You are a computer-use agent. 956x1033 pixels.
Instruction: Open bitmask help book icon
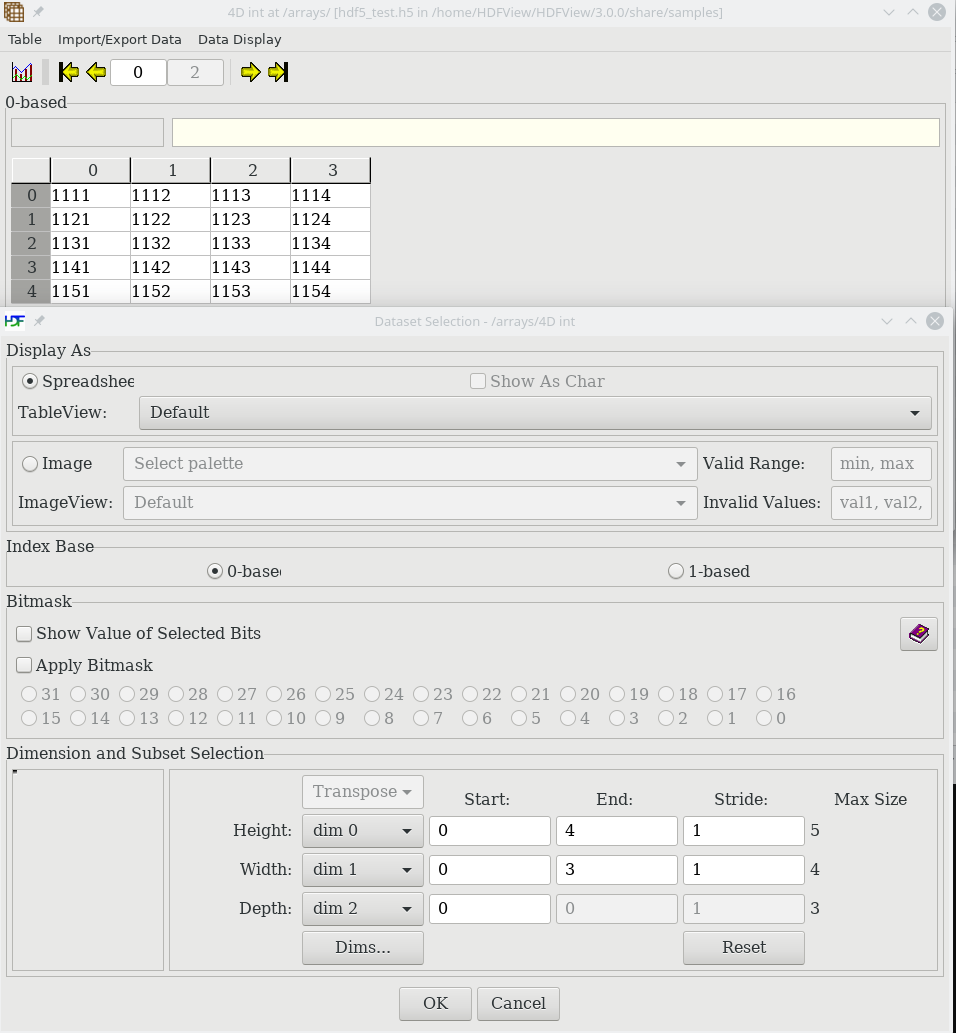[918, 634]
